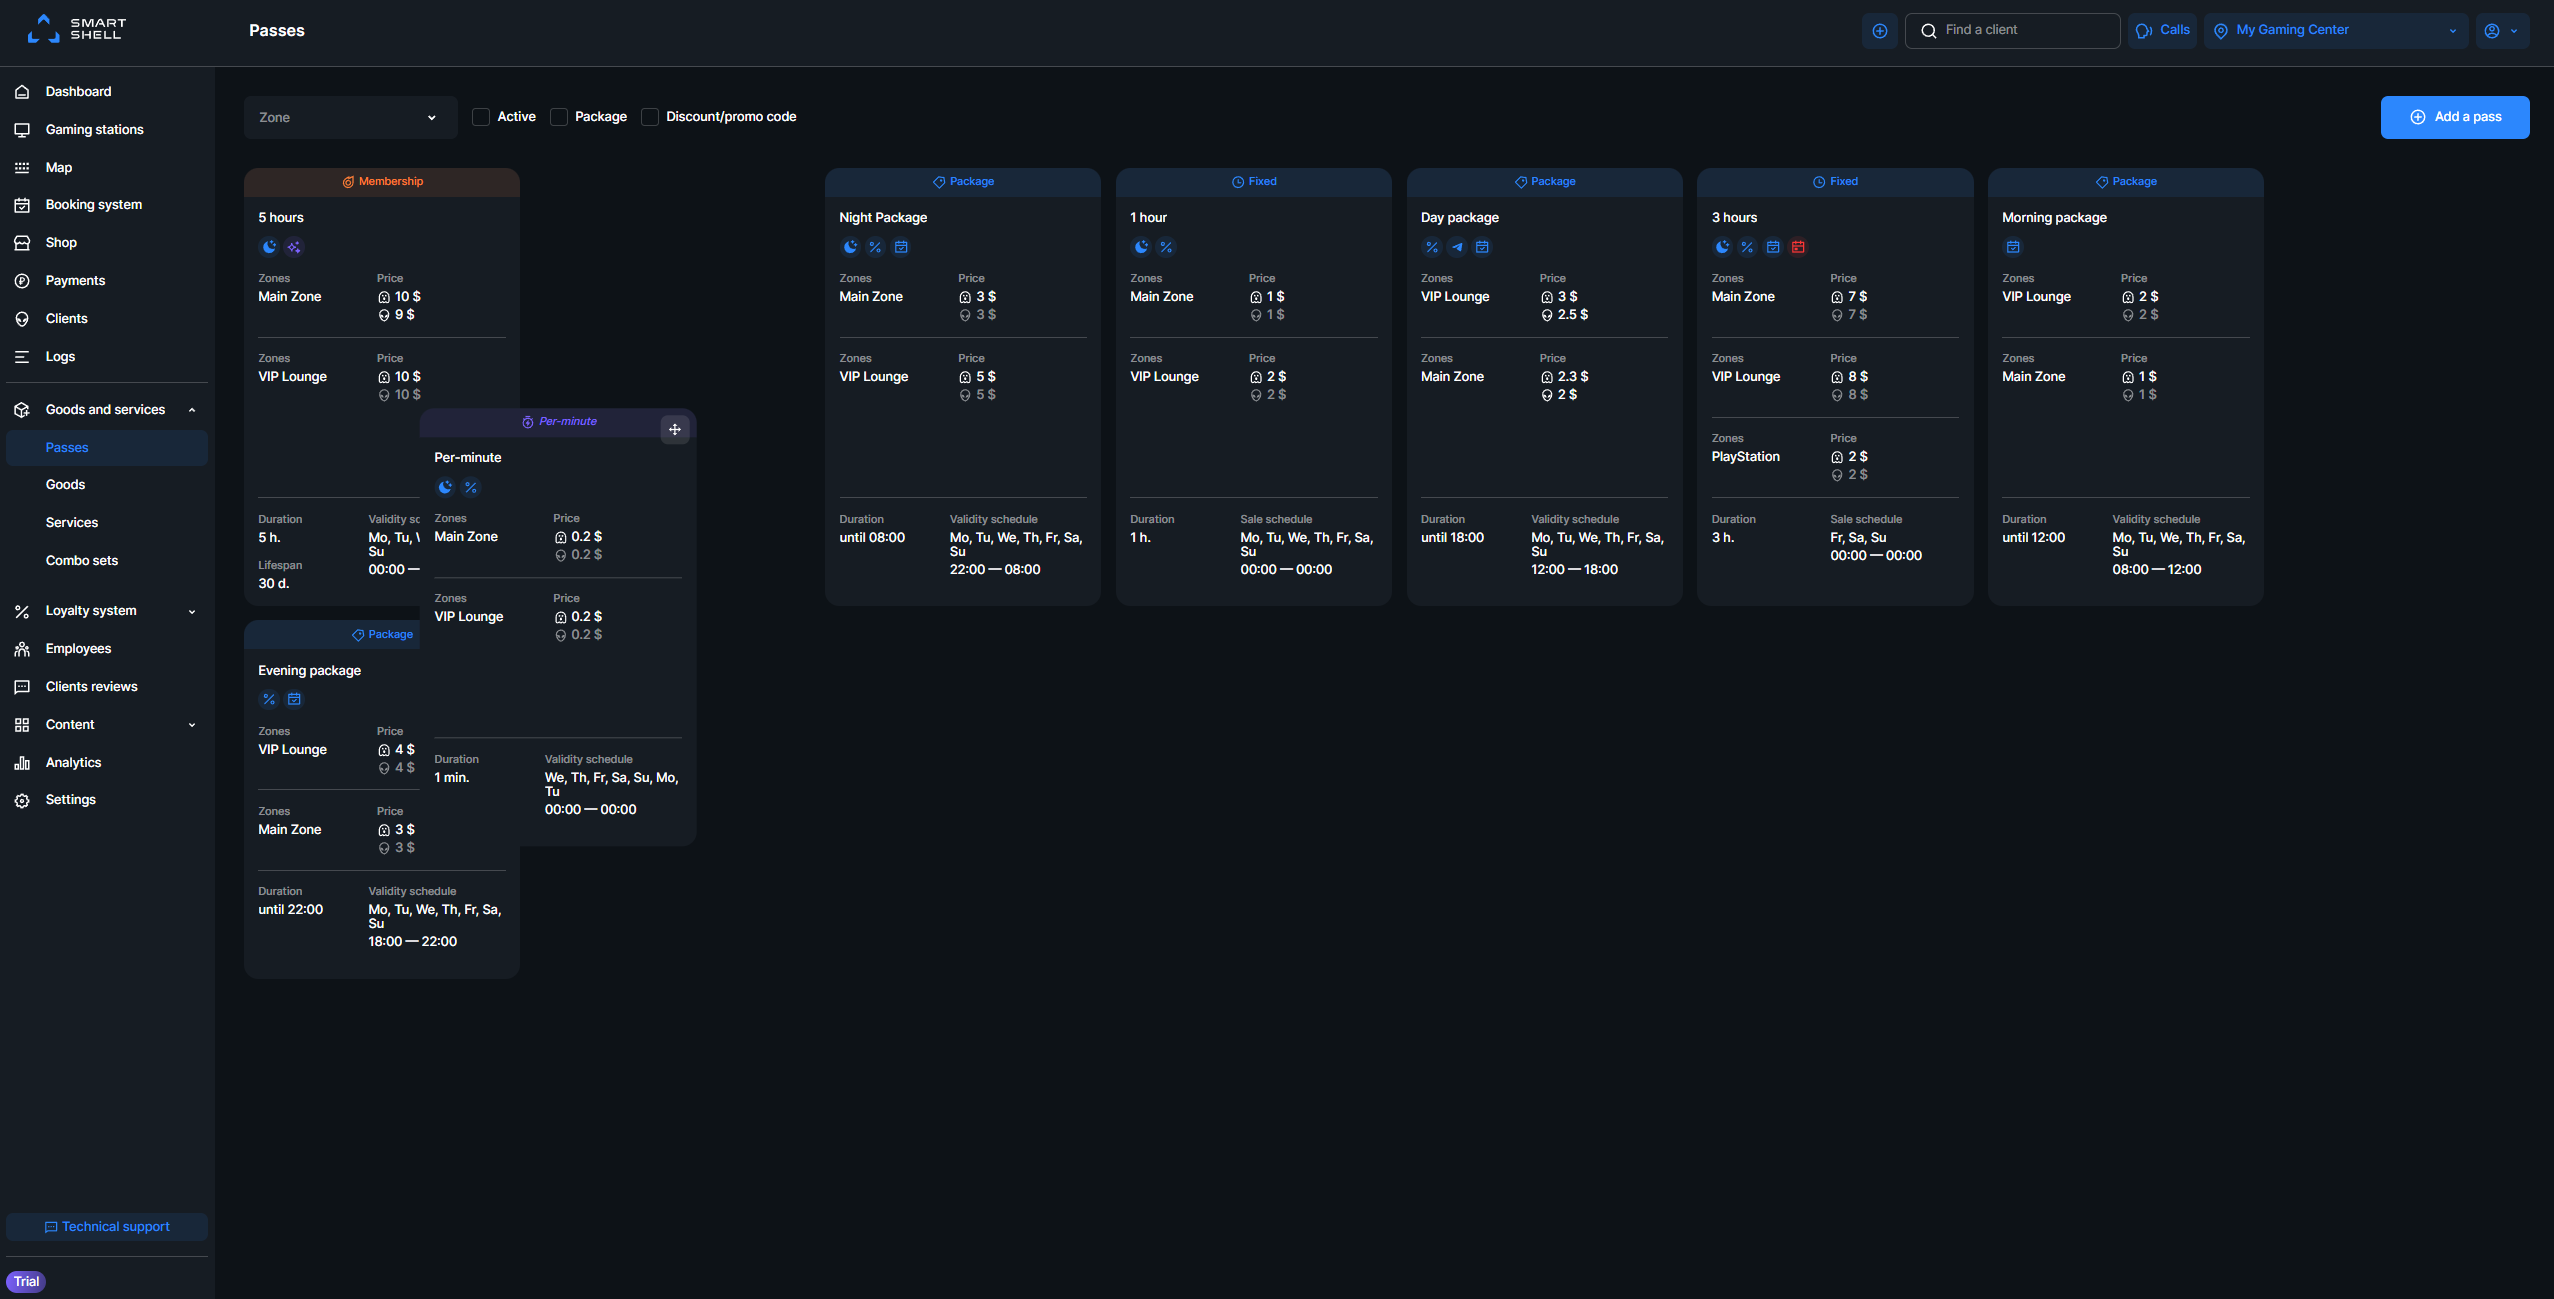2554x1299 pixels.
Task: Open Technical support link
Action: 107,1227
